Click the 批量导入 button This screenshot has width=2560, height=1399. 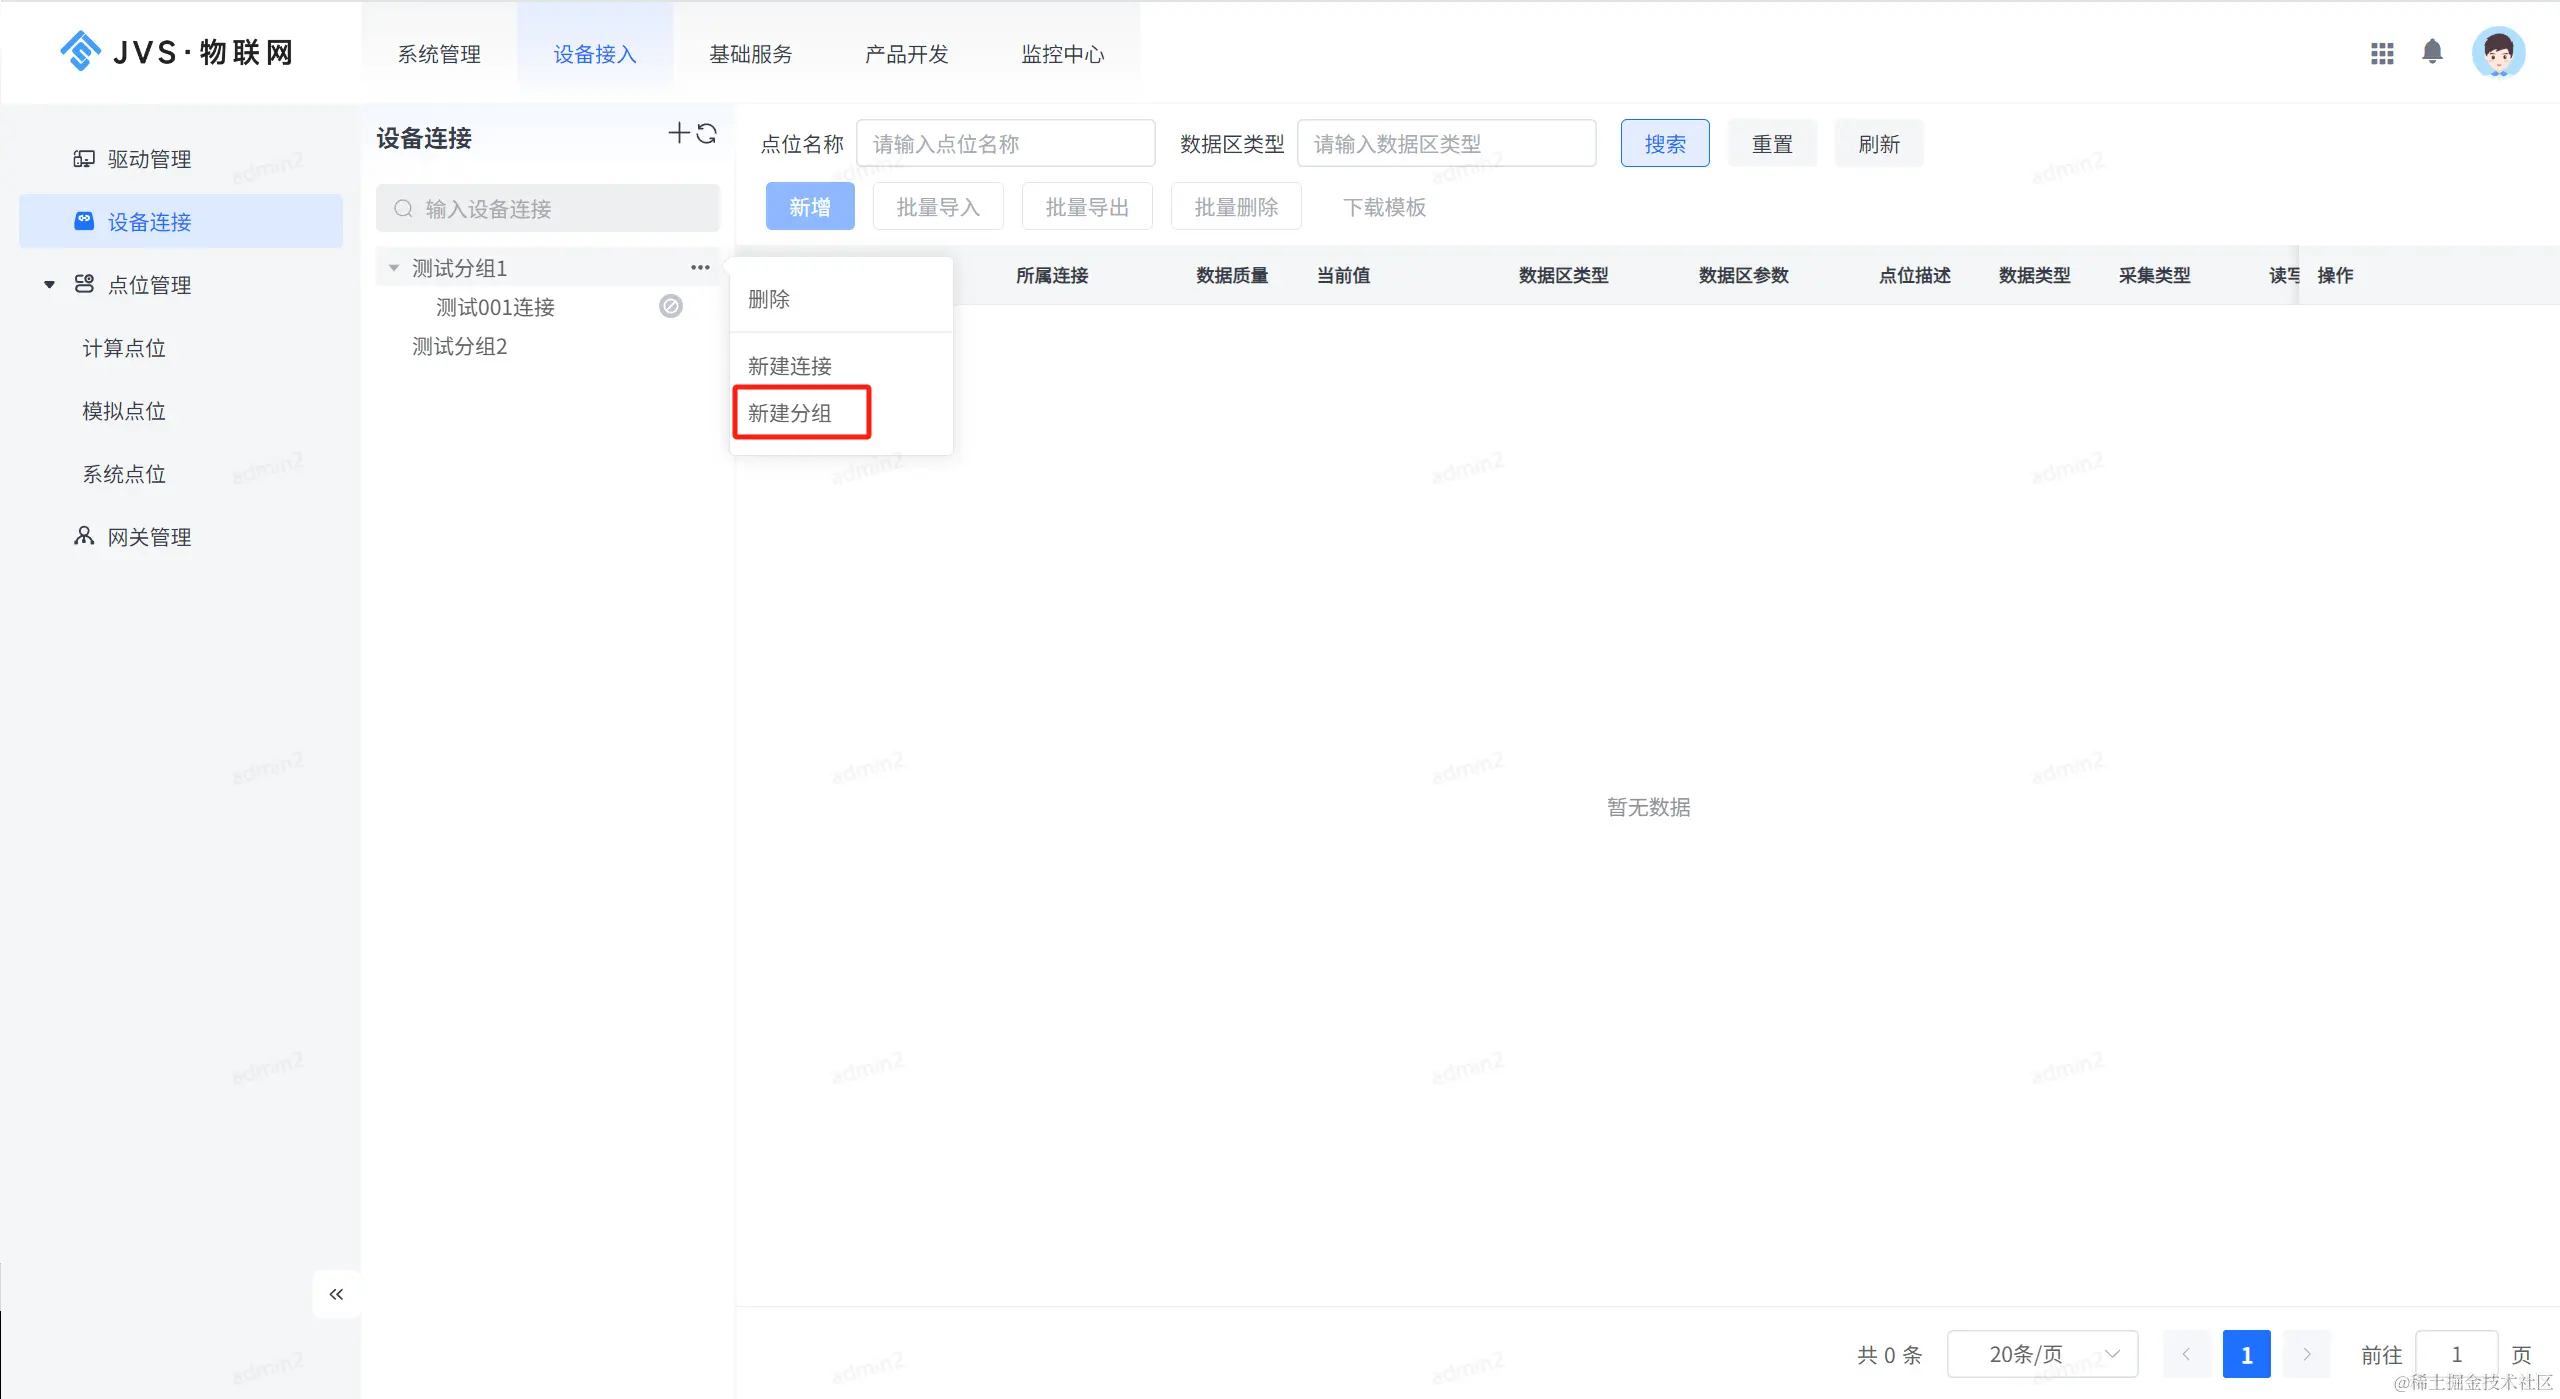click(x=937, y=207)
